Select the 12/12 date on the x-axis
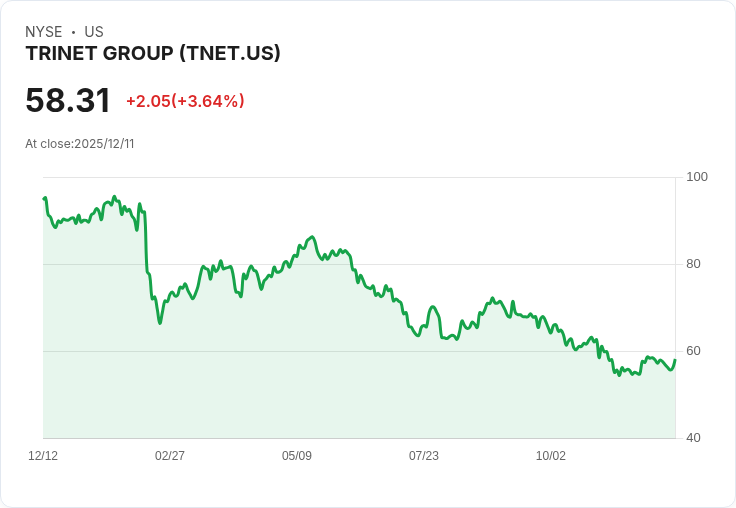Screen dimensions: 736x508 pyautogui.click(x=43, y=456)
